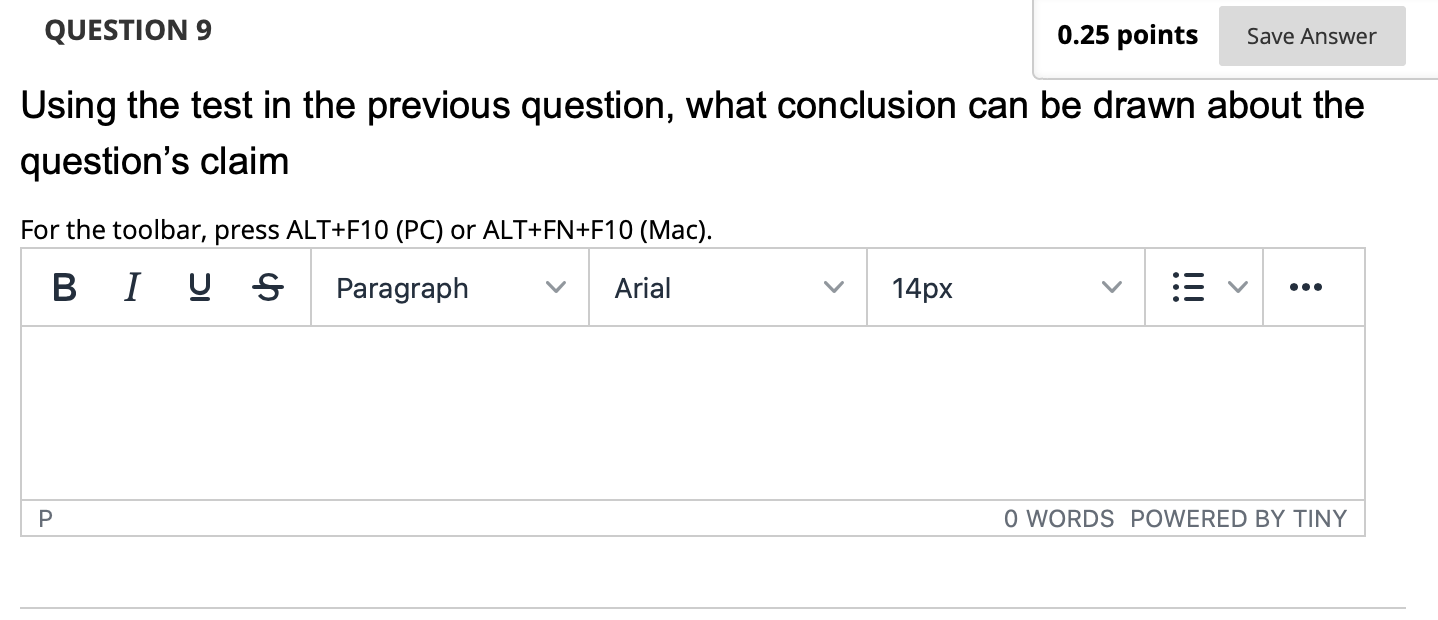Click the 0 WORDS word count
The height and width of the screenshot is (620, 1438).
click(x=1059, y=518)
